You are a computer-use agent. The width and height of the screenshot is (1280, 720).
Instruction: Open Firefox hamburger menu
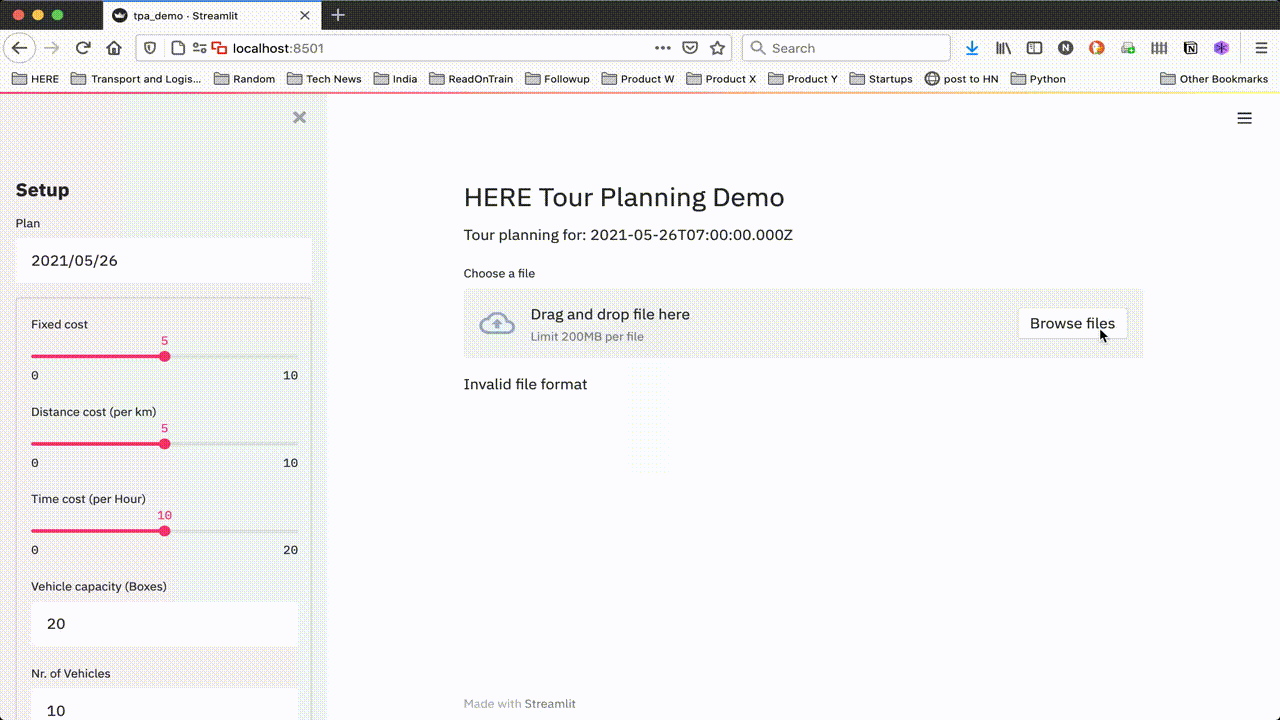pos(1261,48)
